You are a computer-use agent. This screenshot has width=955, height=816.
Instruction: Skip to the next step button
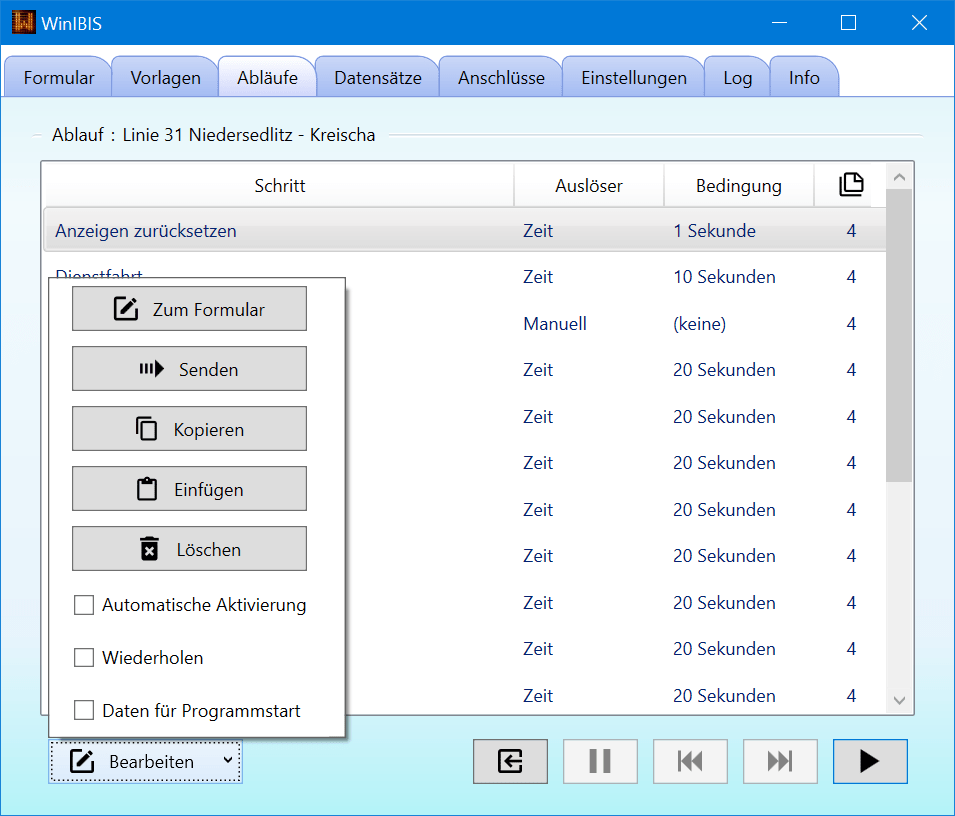coord(780,761)
